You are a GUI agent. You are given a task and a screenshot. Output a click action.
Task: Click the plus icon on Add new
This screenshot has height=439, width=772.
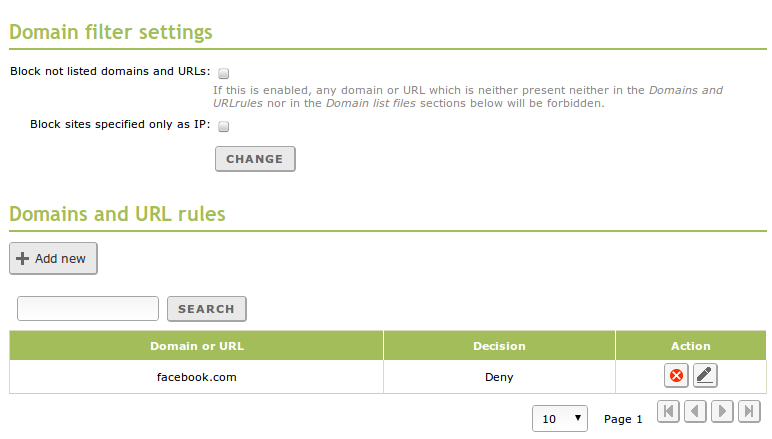22,258
